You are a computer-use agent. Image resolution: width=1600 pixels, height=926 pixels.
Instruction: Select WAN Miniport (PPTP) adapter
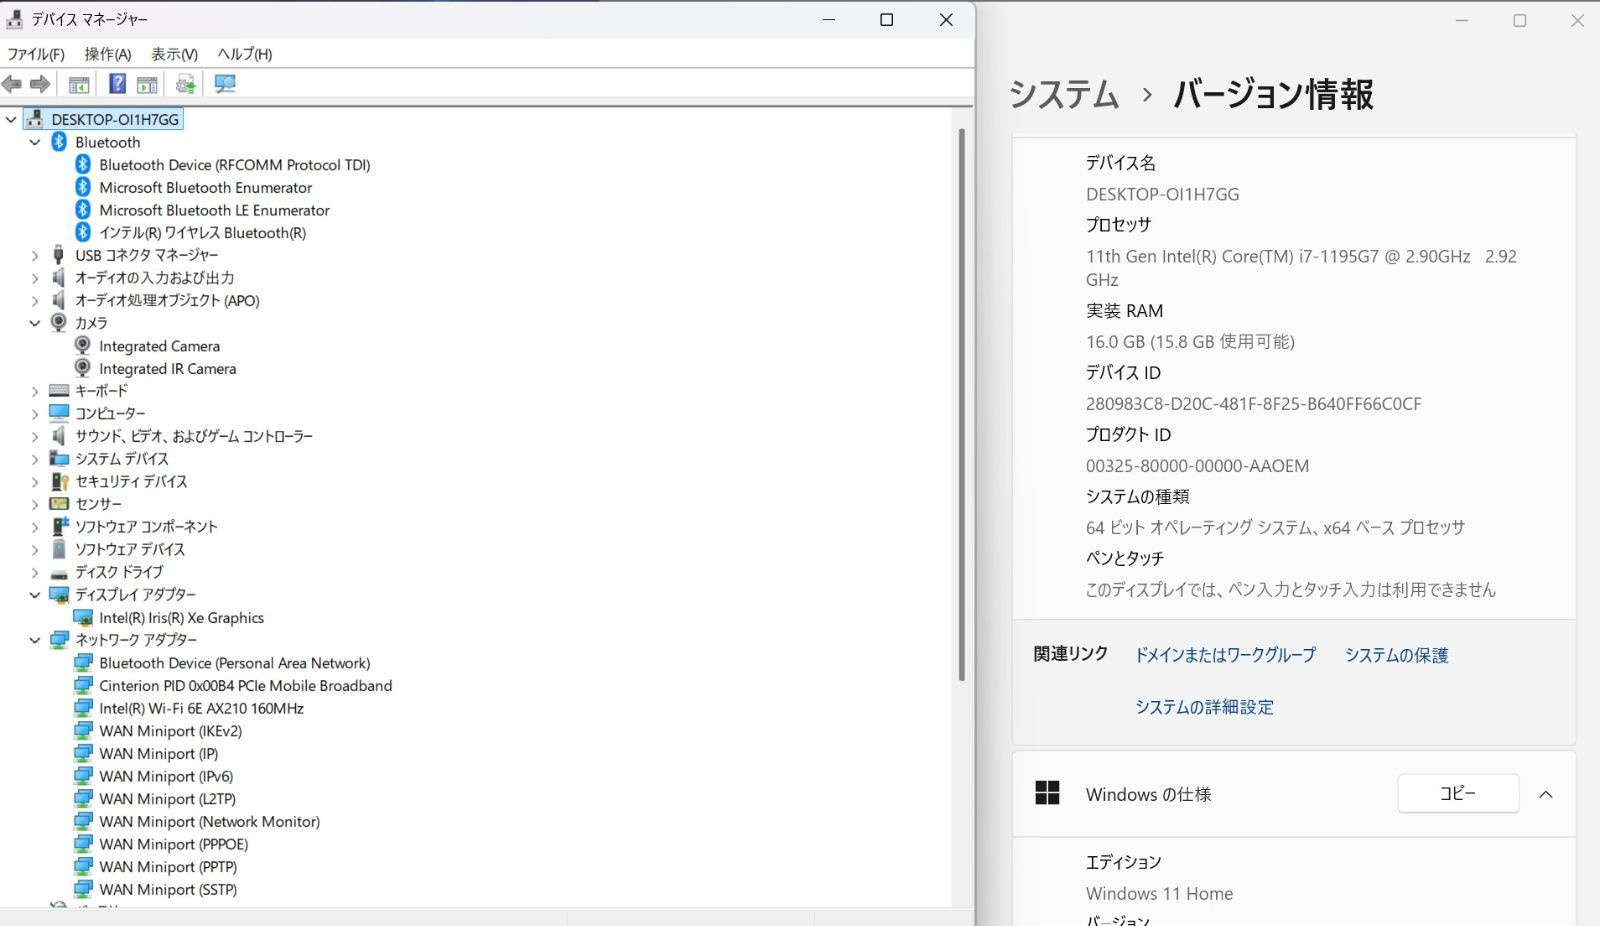pos(168,867)
